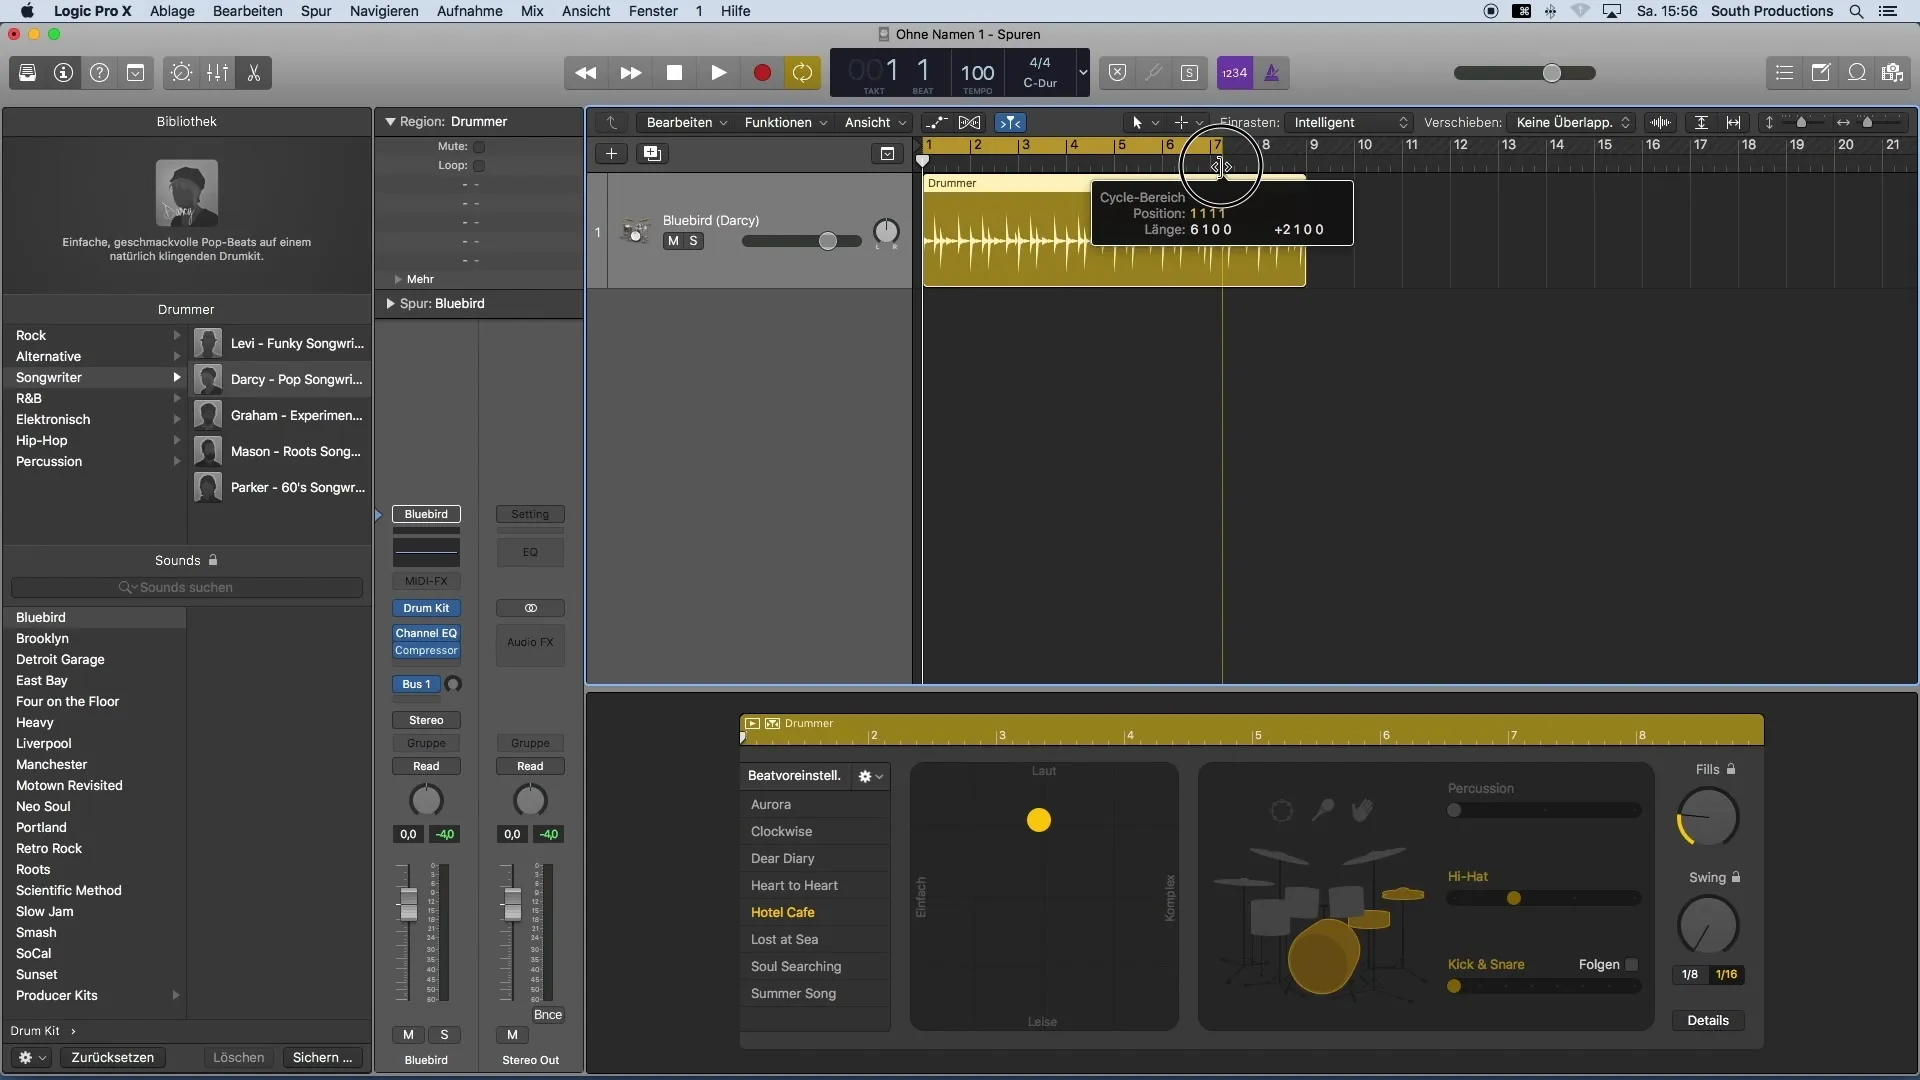Expand the Producer Kits category
Viewport: 1920px width, 1080px height.
point(175,994)
